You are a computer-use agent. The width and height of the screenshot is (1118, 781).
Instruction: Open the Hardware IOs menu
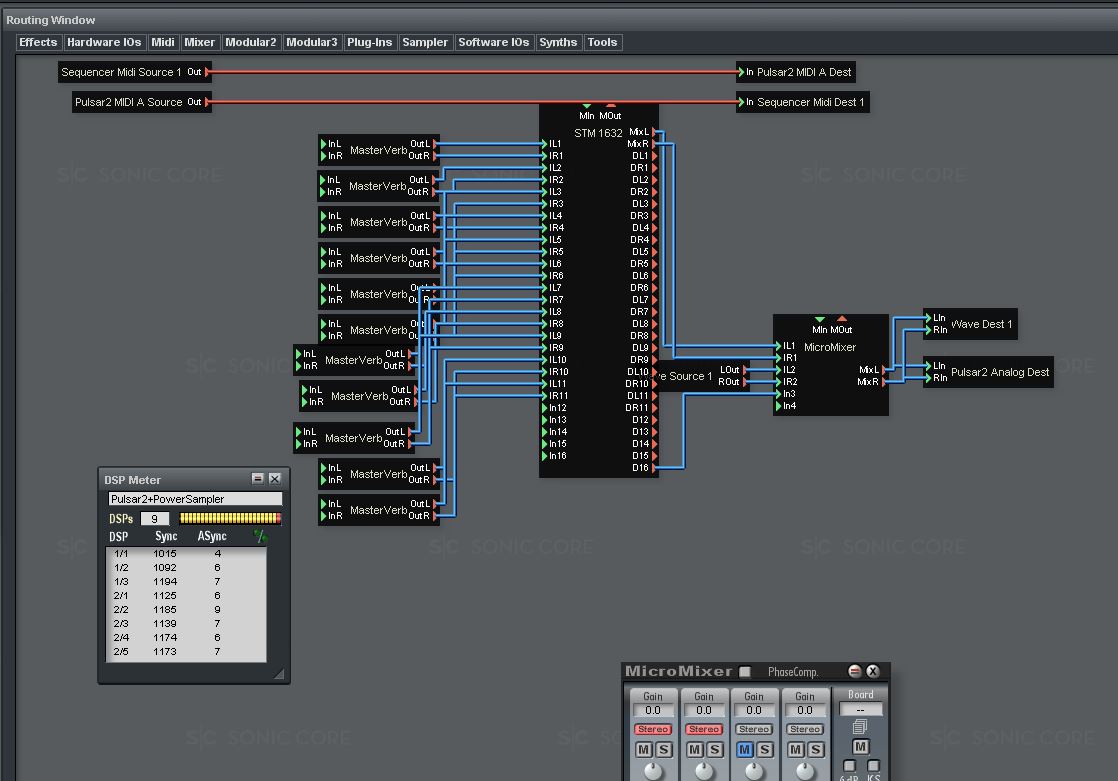tap(104, 42)
